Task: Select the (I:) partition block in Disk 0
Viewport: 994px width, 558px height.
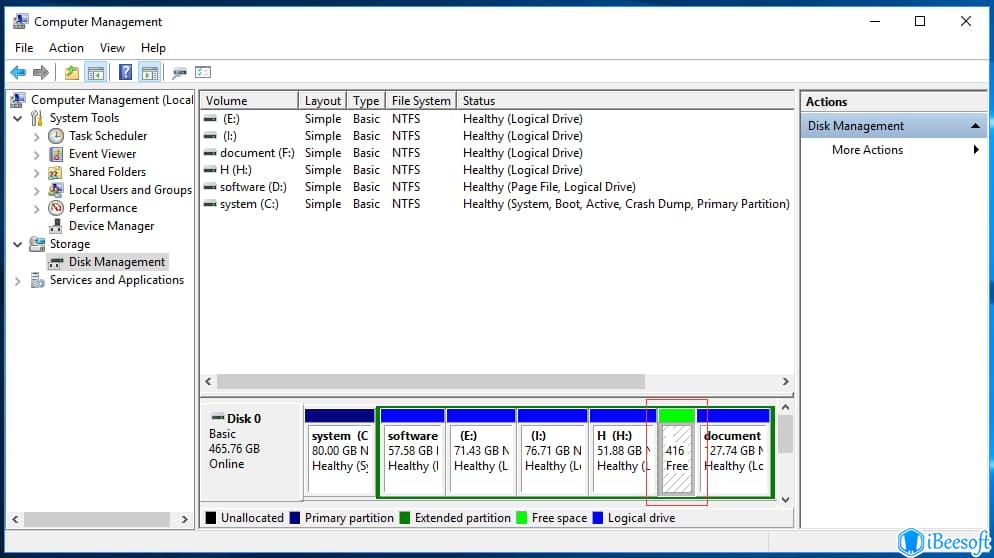Action: [x=552, y=452]
